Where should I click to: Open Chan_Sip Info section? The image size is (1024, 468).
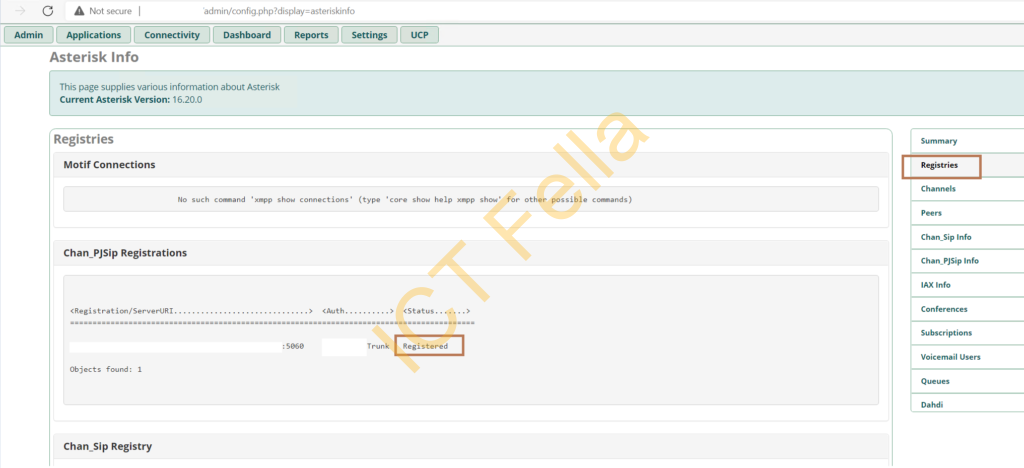pos(967,237)
